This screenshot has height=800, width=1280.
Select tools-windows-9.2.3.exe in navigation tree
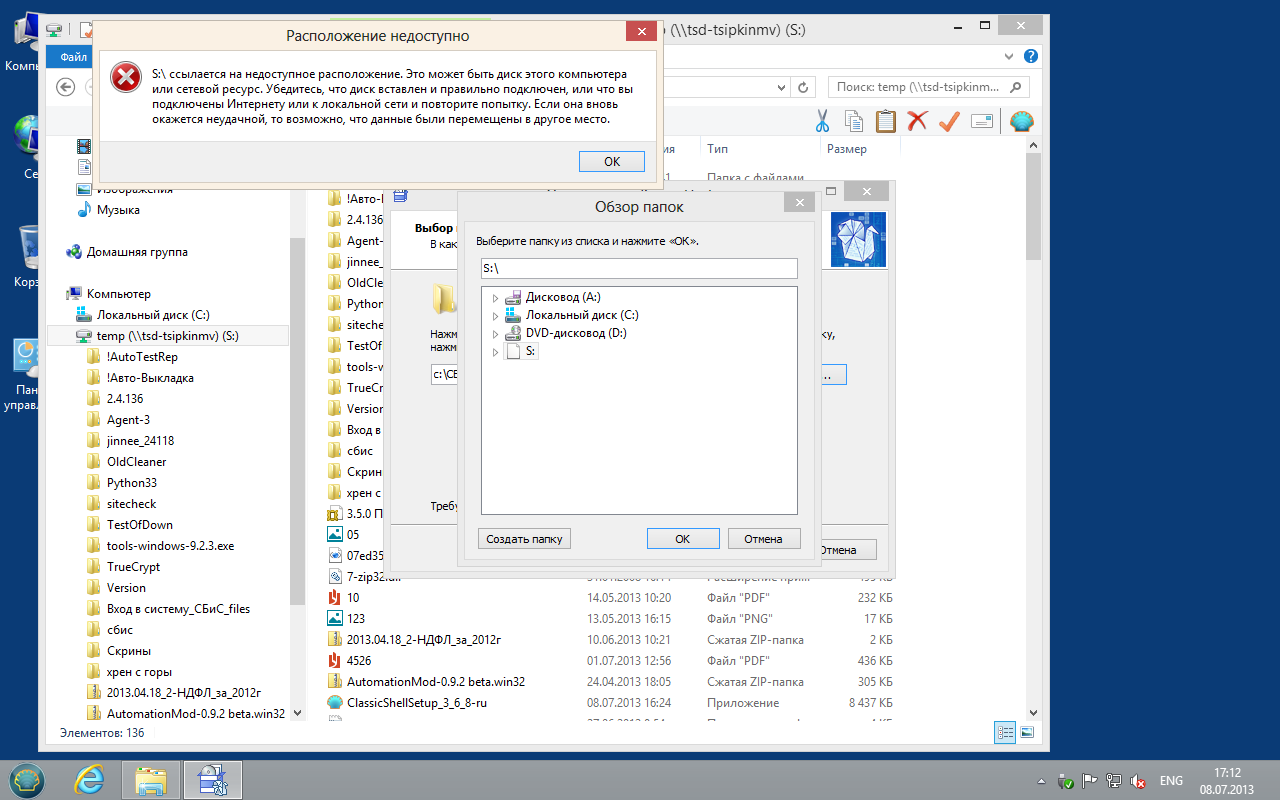point(170,546)
